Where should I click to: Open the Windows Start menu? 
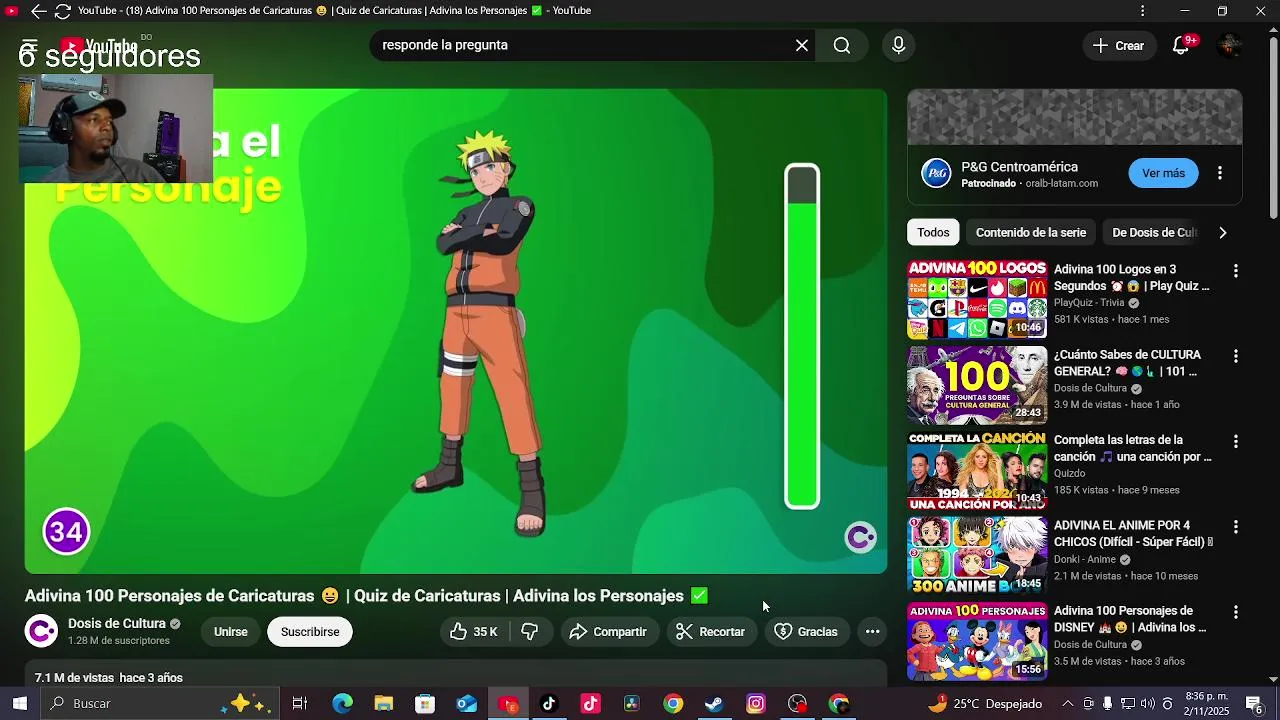point(19,704)
